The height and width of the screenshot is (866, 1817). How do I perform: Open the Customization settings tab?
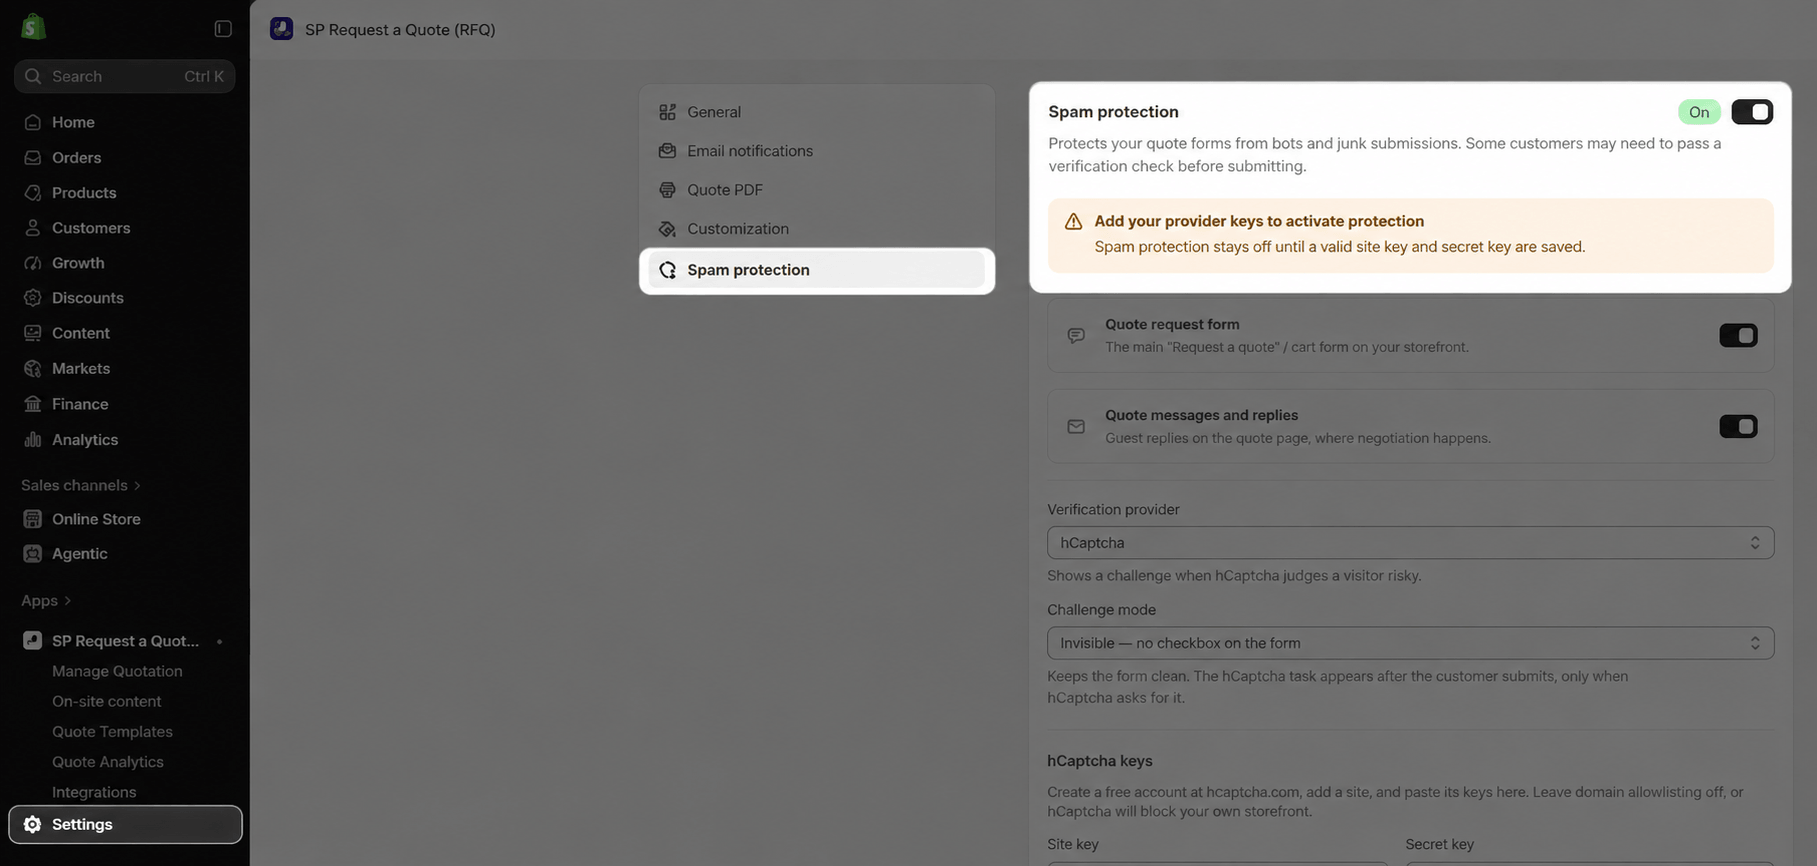point(817,229)
